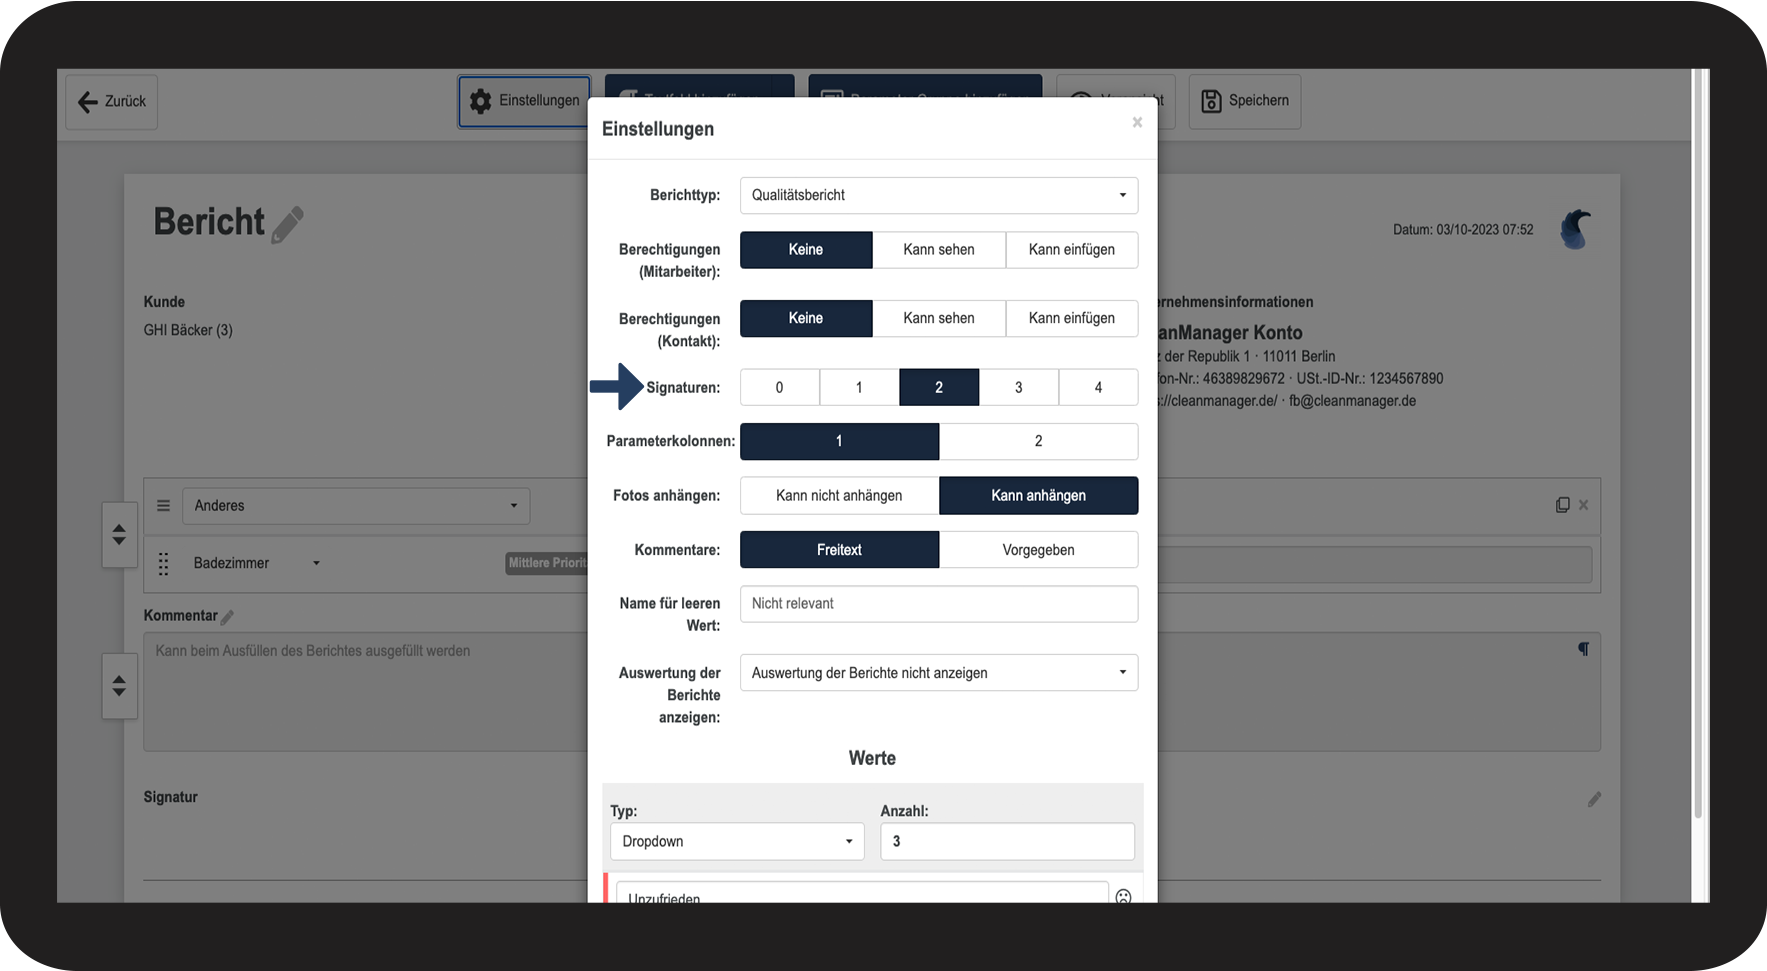Go back using the Zurück button
1767x971 pixels.
(x=112, y=101)
